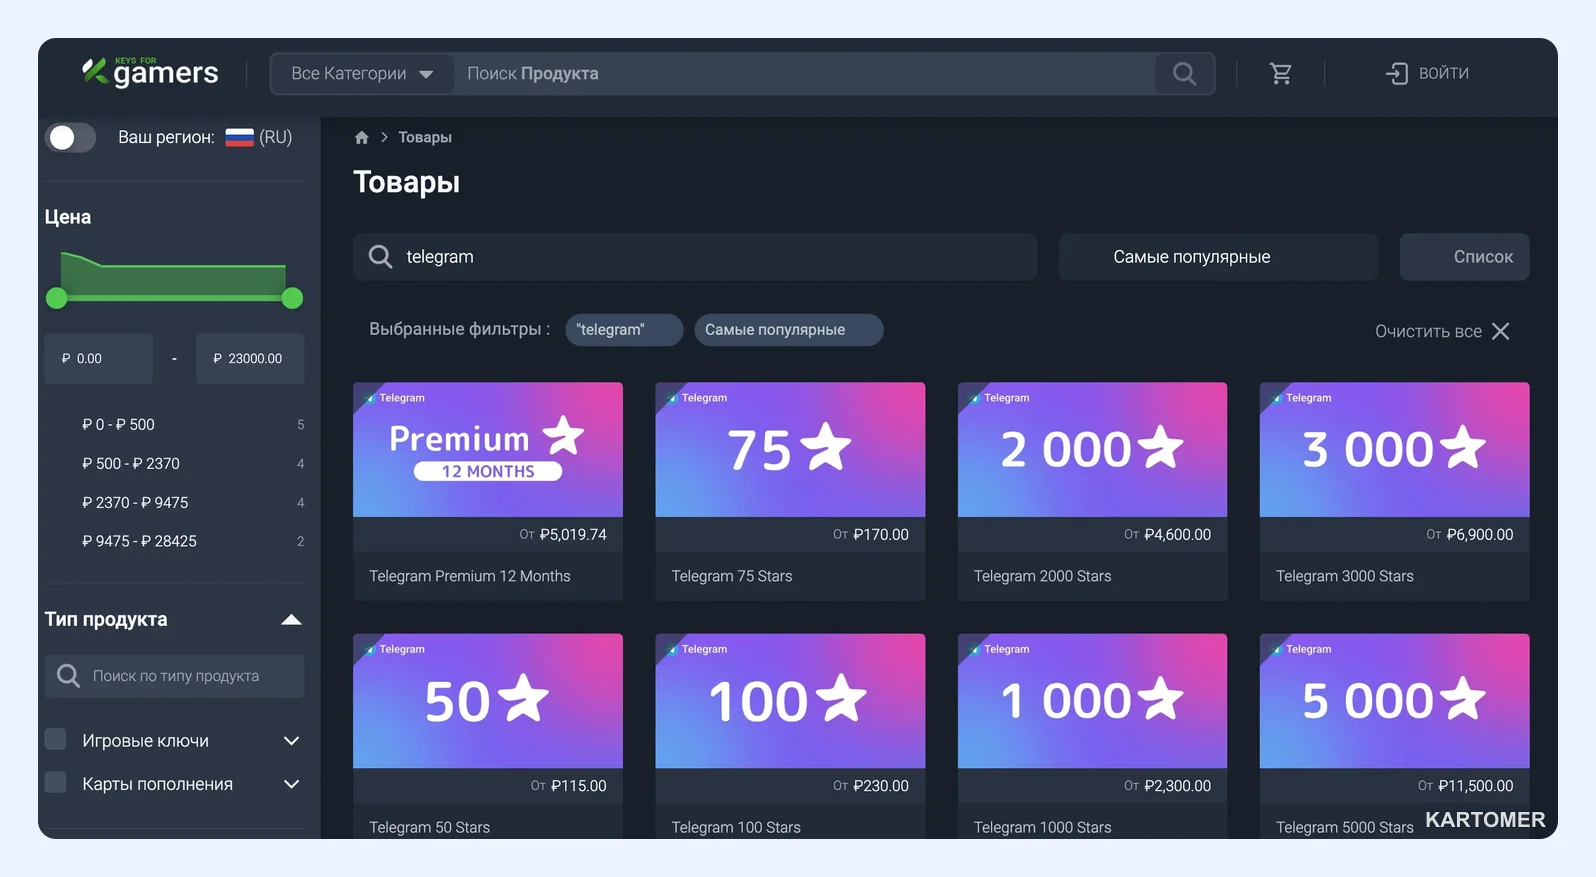
Task: Go to home via breadcrumb icon
Action: (362, 138)
